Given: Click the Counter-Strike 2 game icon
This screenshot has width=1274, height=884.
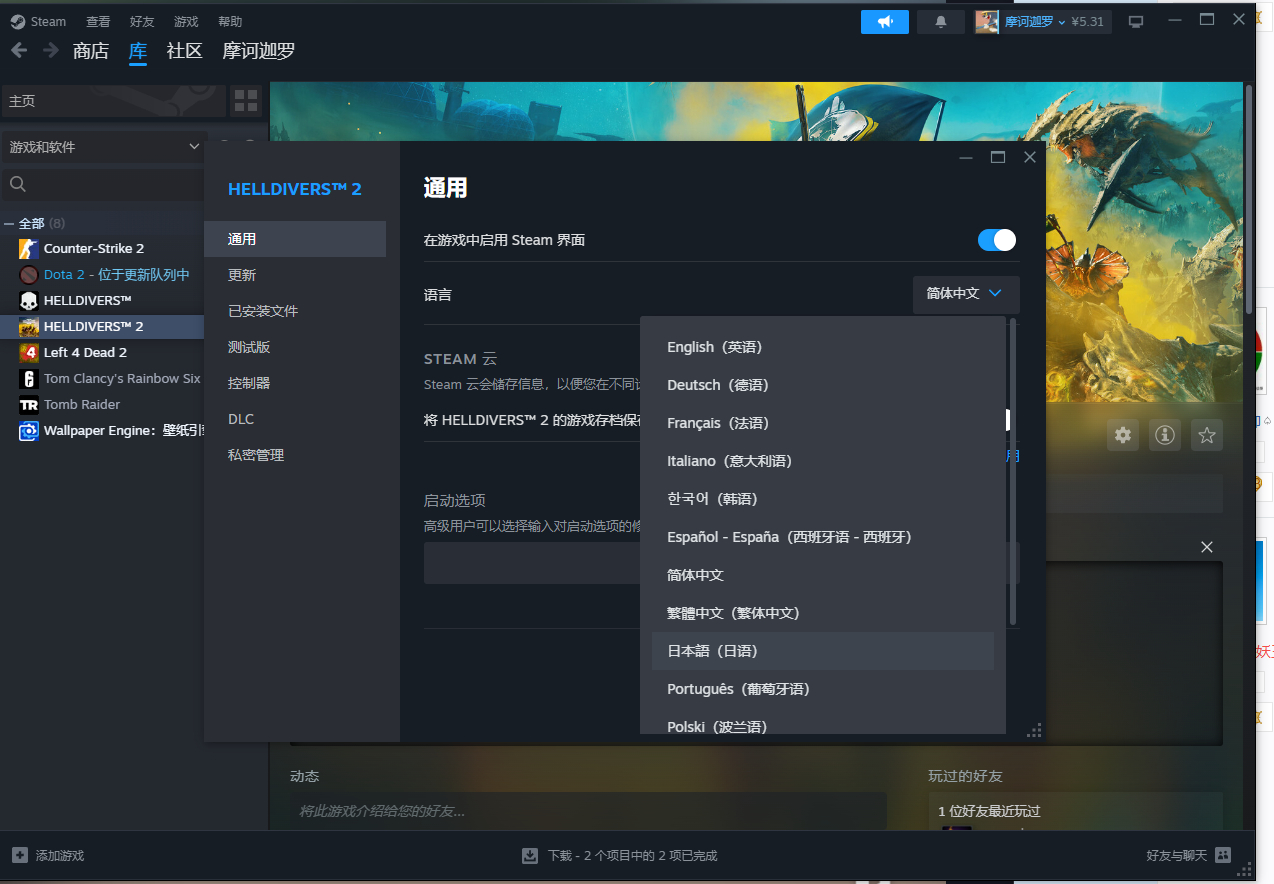Looking at the screenshot, I should (x=29, y=248).
